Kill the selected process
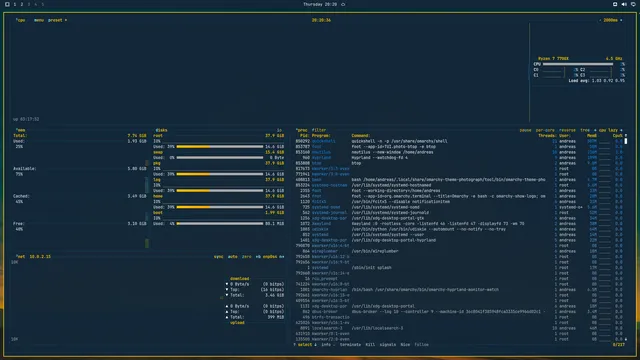Image resolution: width=640 pixels, height=360 pixels. (x=370, y=345)
